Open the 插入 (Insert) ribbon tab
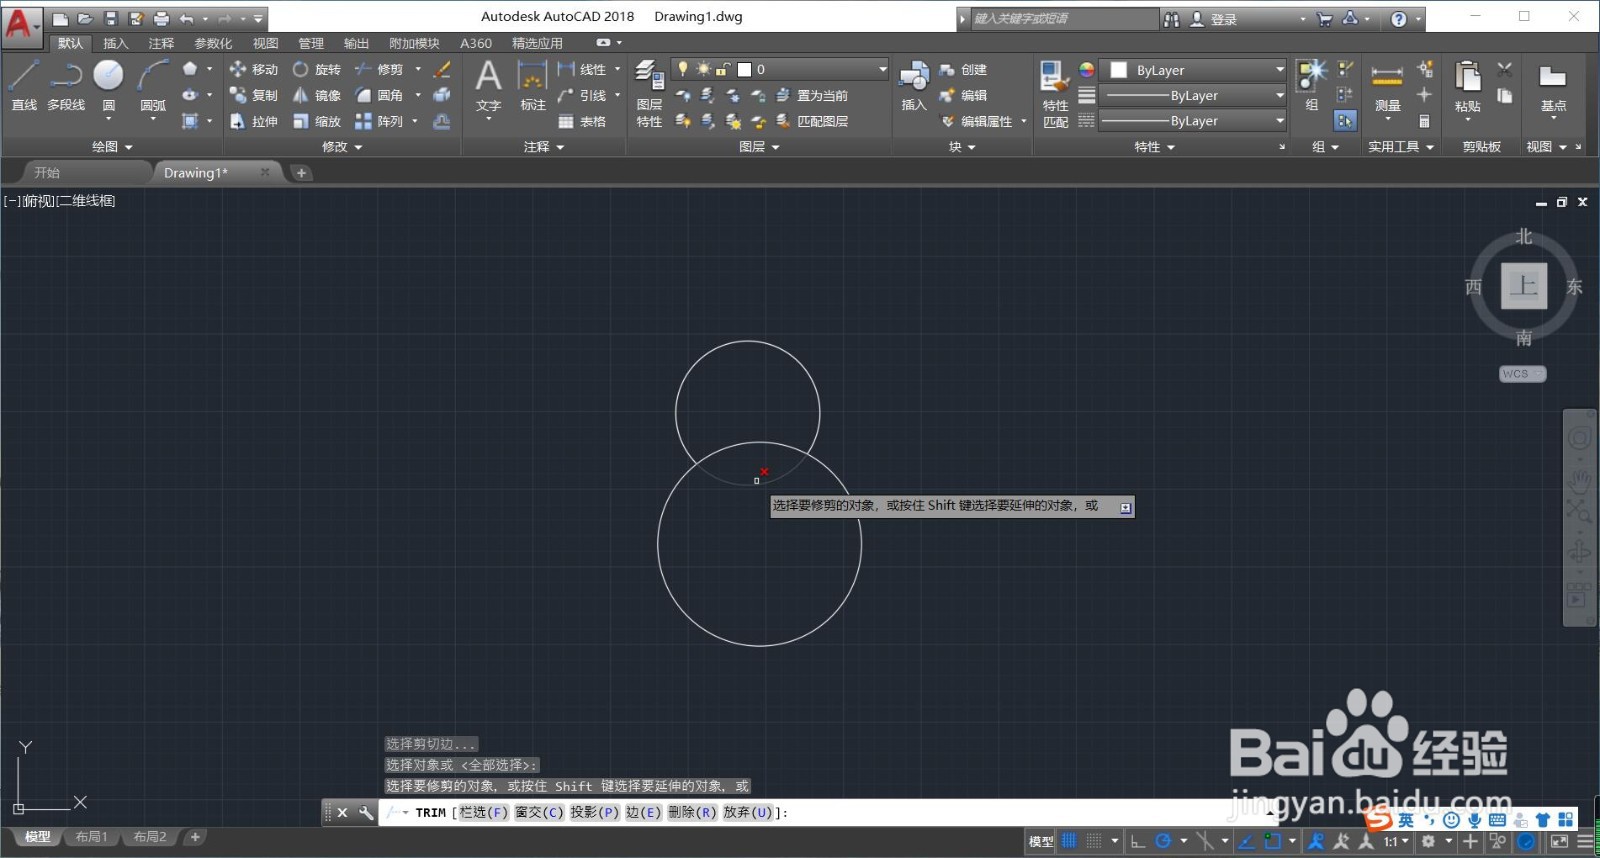Viewport: 1600px width, 858px height. point(116,43)
